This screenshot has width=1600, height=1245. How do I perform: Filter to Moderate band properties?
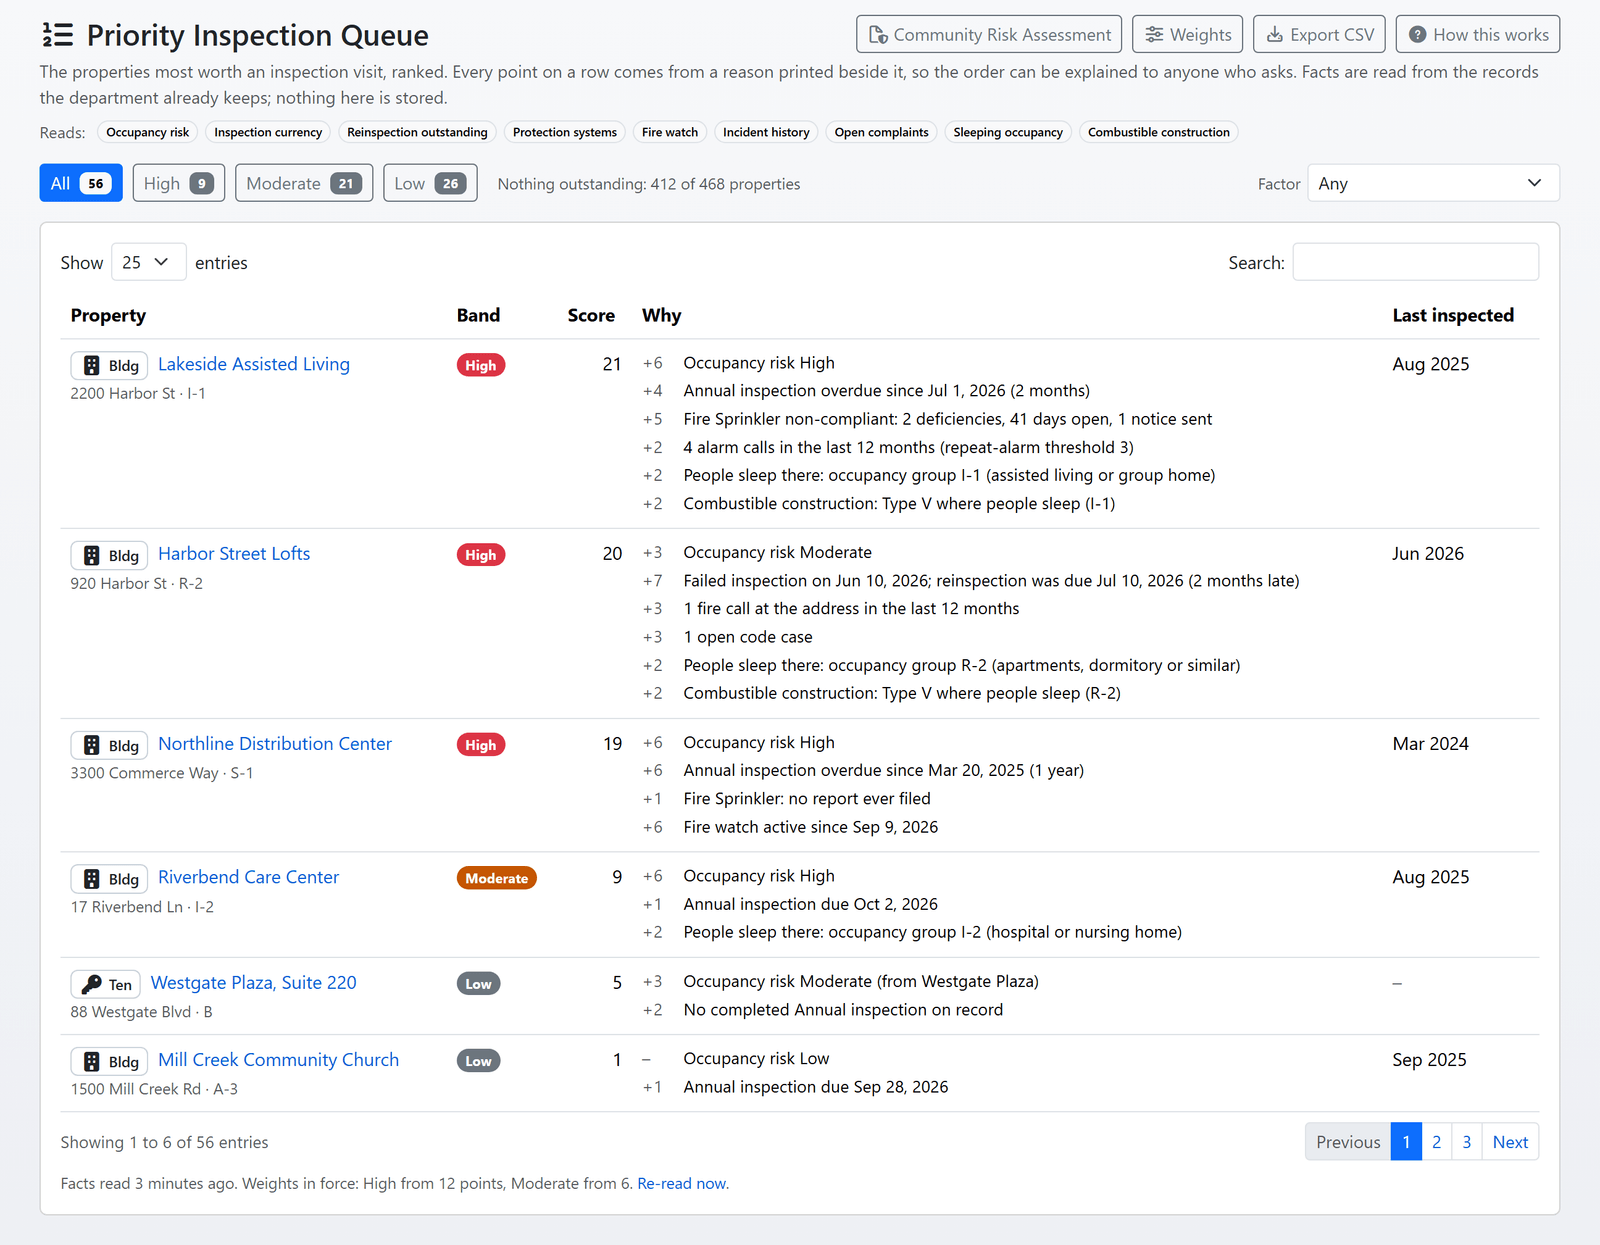click(304, 183)
